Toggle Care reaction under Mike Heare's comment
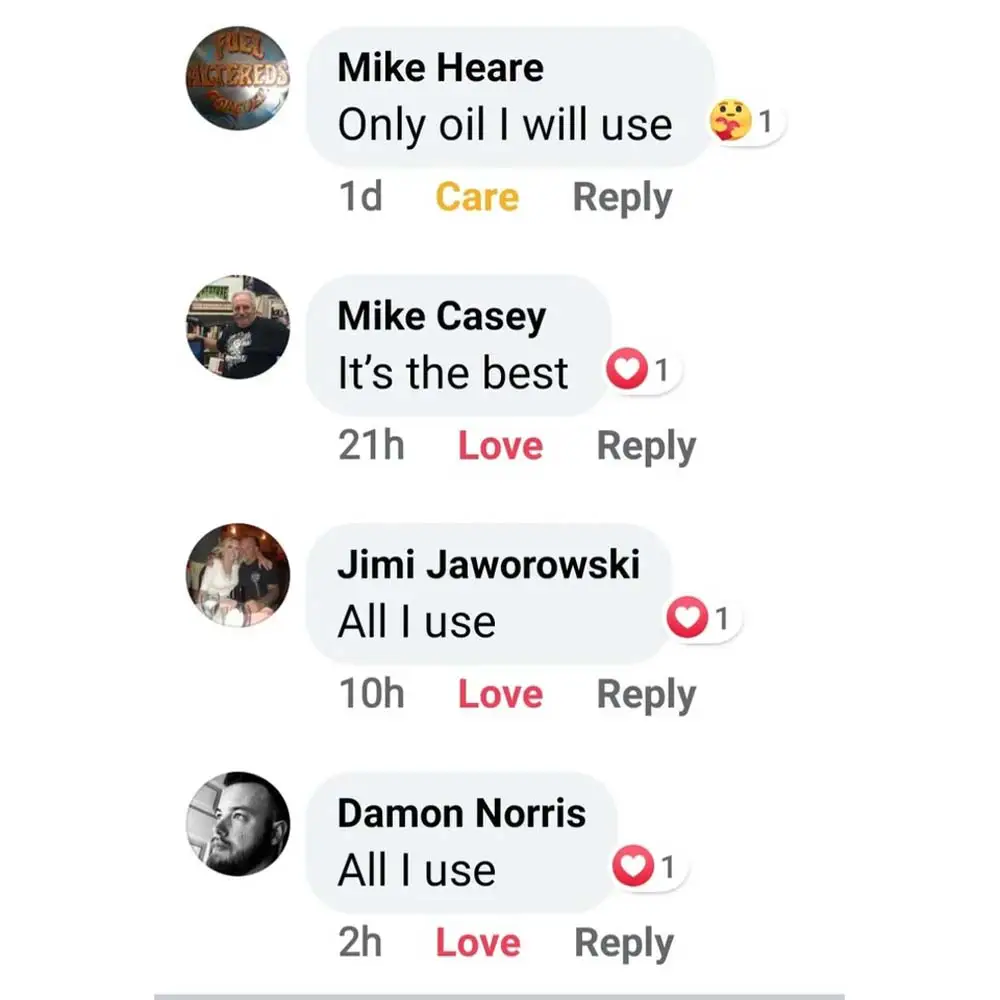Viewport: 1000px width, 1000px height. 477,197
